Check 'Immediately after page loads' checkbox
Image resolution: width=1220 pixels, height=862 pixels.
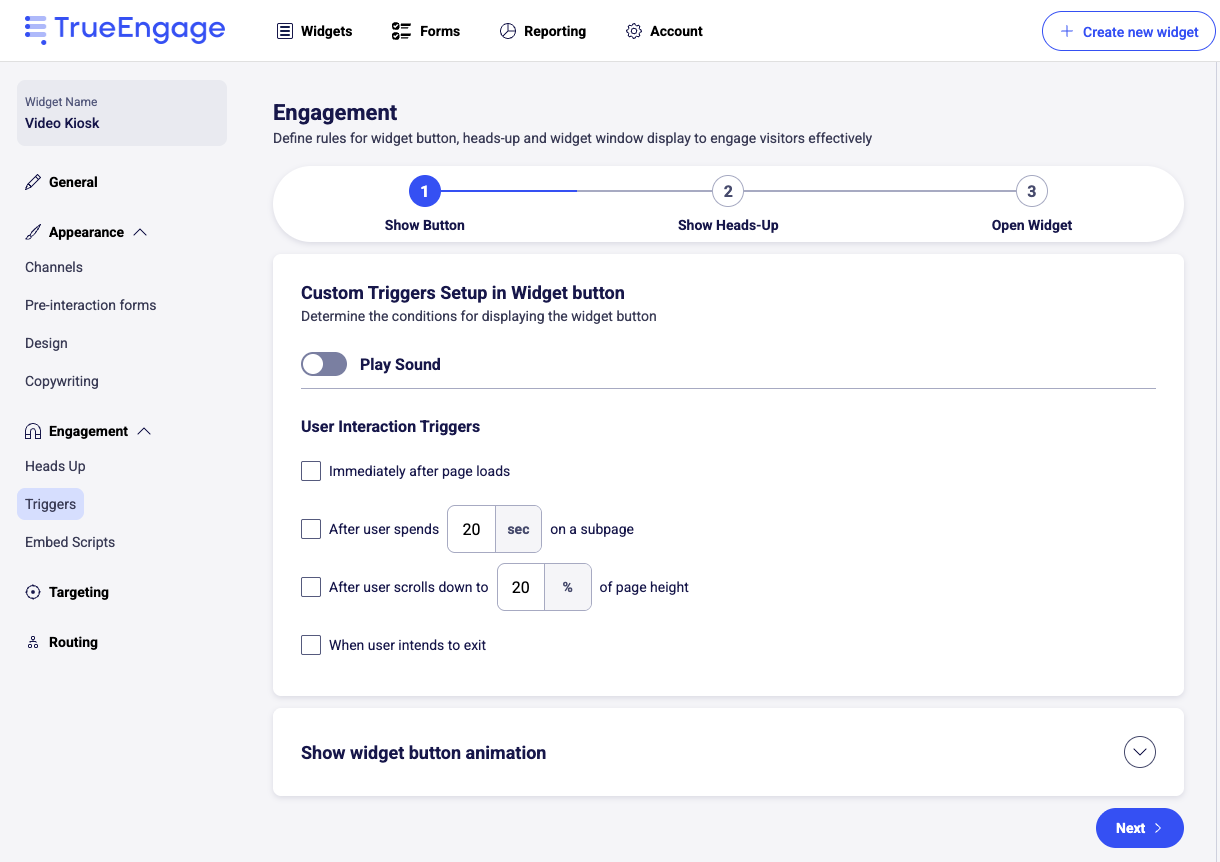tap(311, 471)
